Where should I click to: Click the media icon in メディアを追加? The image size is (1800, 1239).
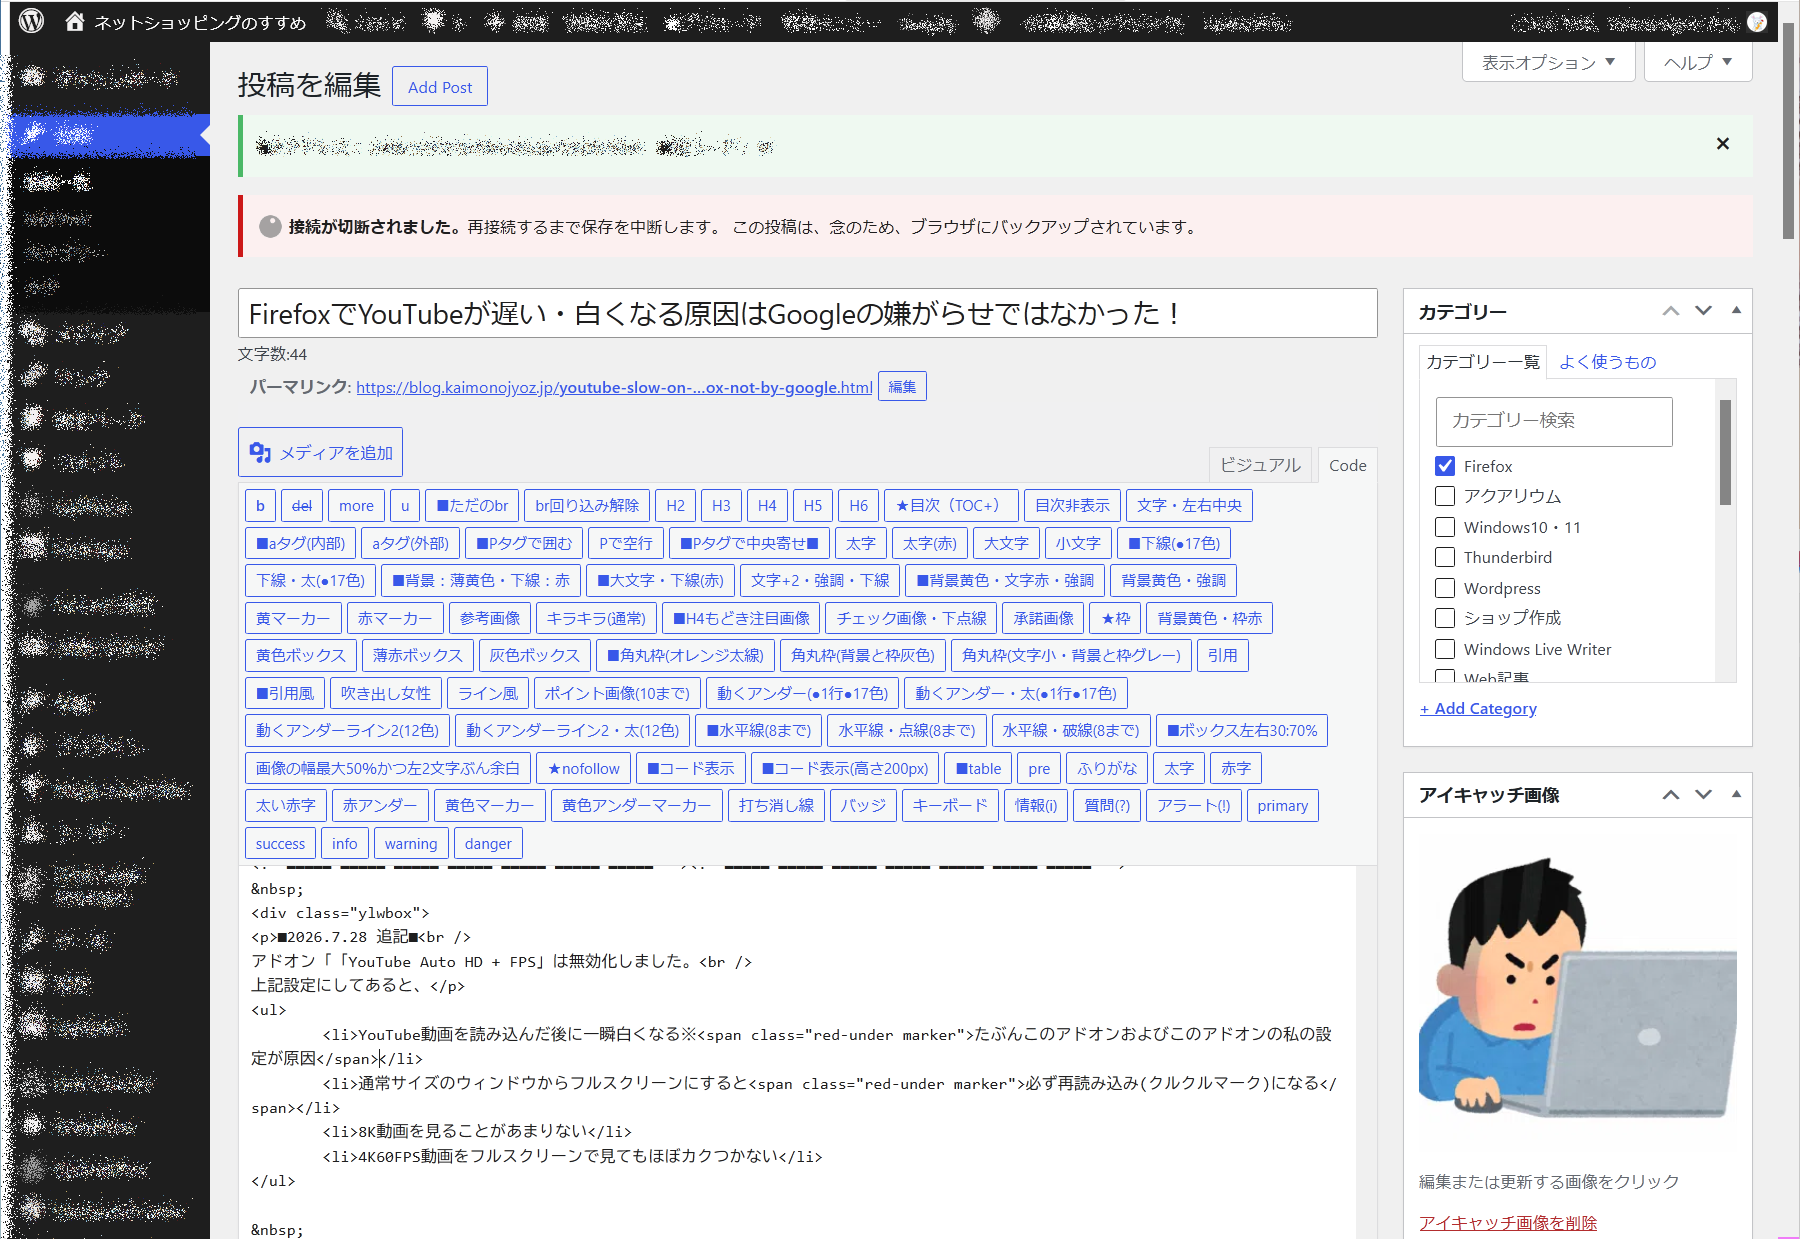point(261,453)
